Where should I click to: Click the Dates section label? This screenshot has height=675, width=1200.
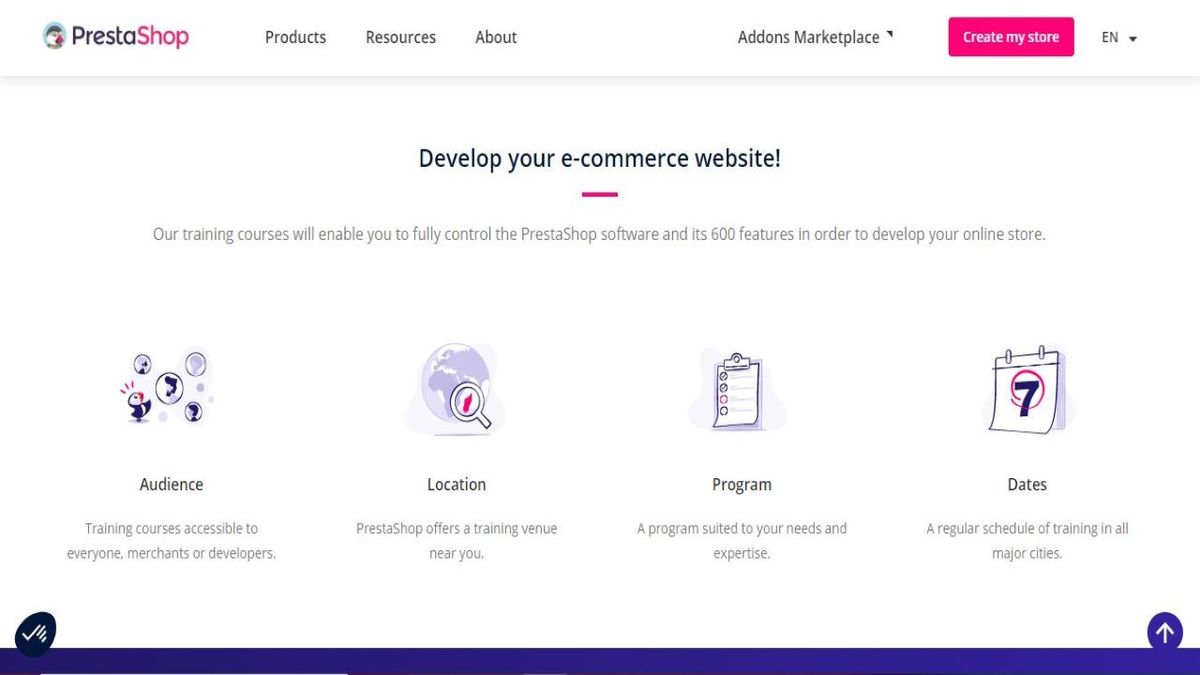[x=1027, y=484]
